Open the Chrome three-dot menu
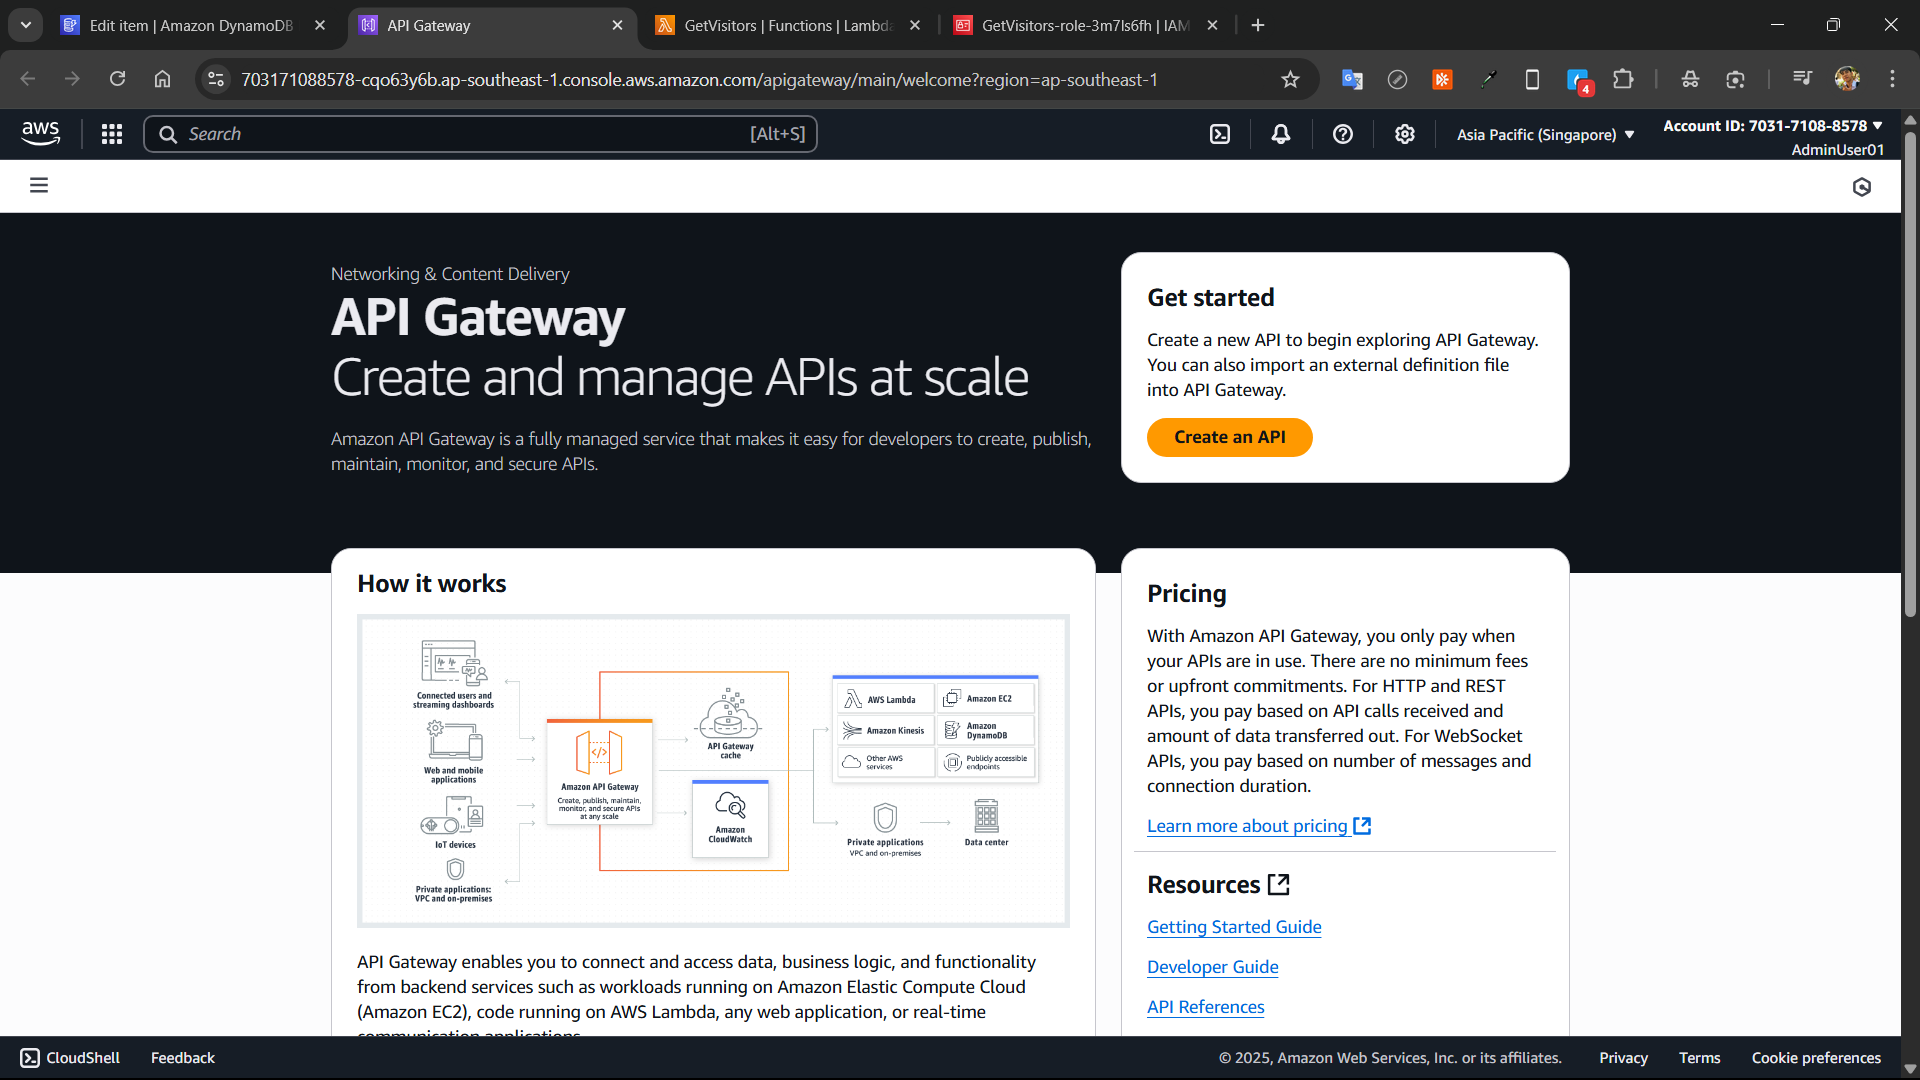Image resolution: width=1920 pixels, height=1080 pixels. pos(1892,79)
